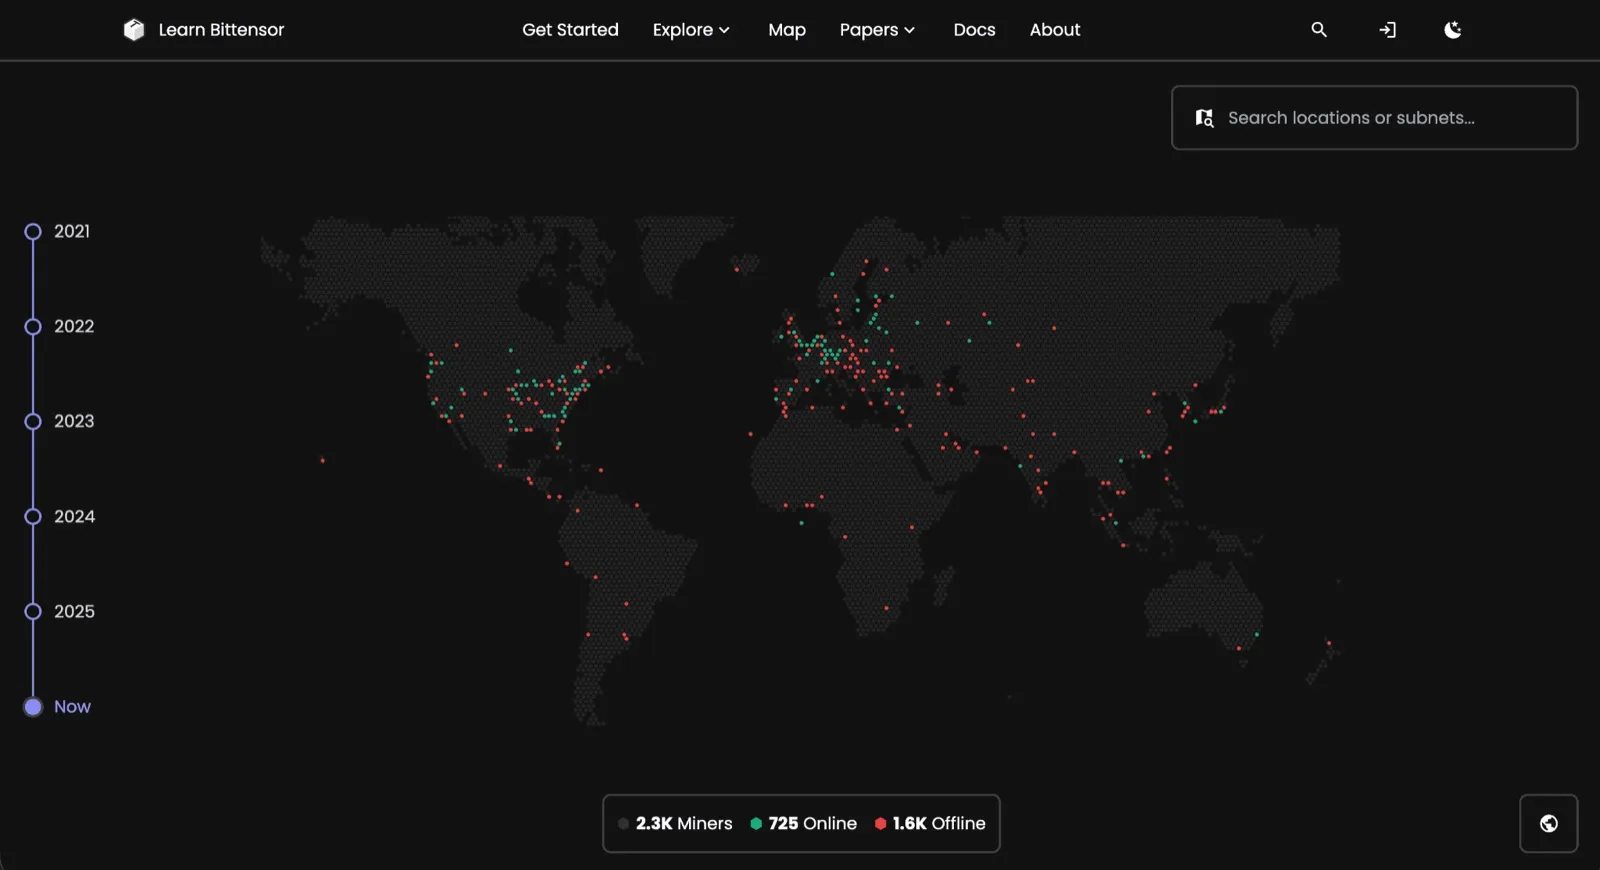Click the map search icon in the search box
This screenshot has width=1600, height=870.
pos(1205,118)
